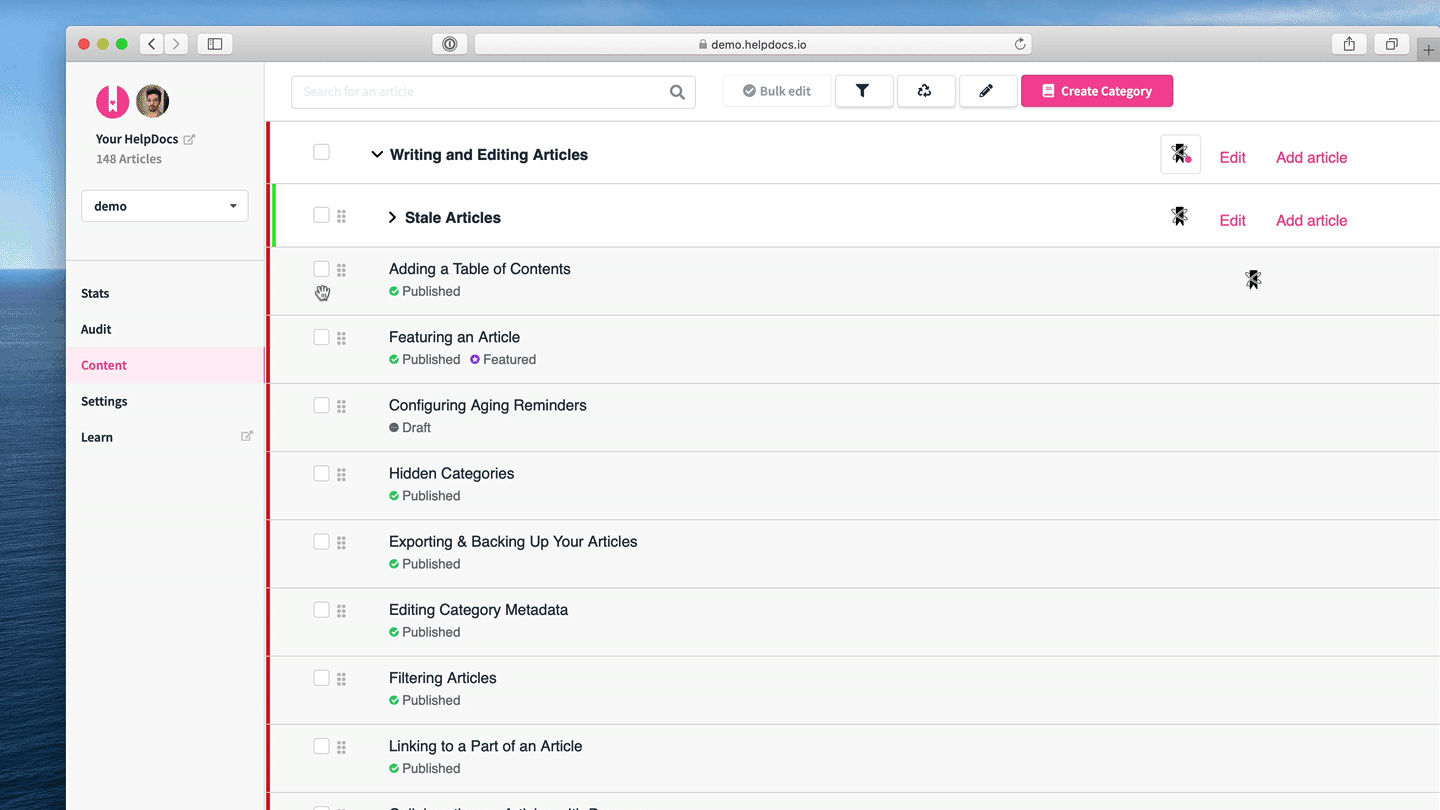The height and width of the screenshot is (810, 1440).
Task: Click Safari show tabs overview icon
Action: click(x=1391, y=44)
